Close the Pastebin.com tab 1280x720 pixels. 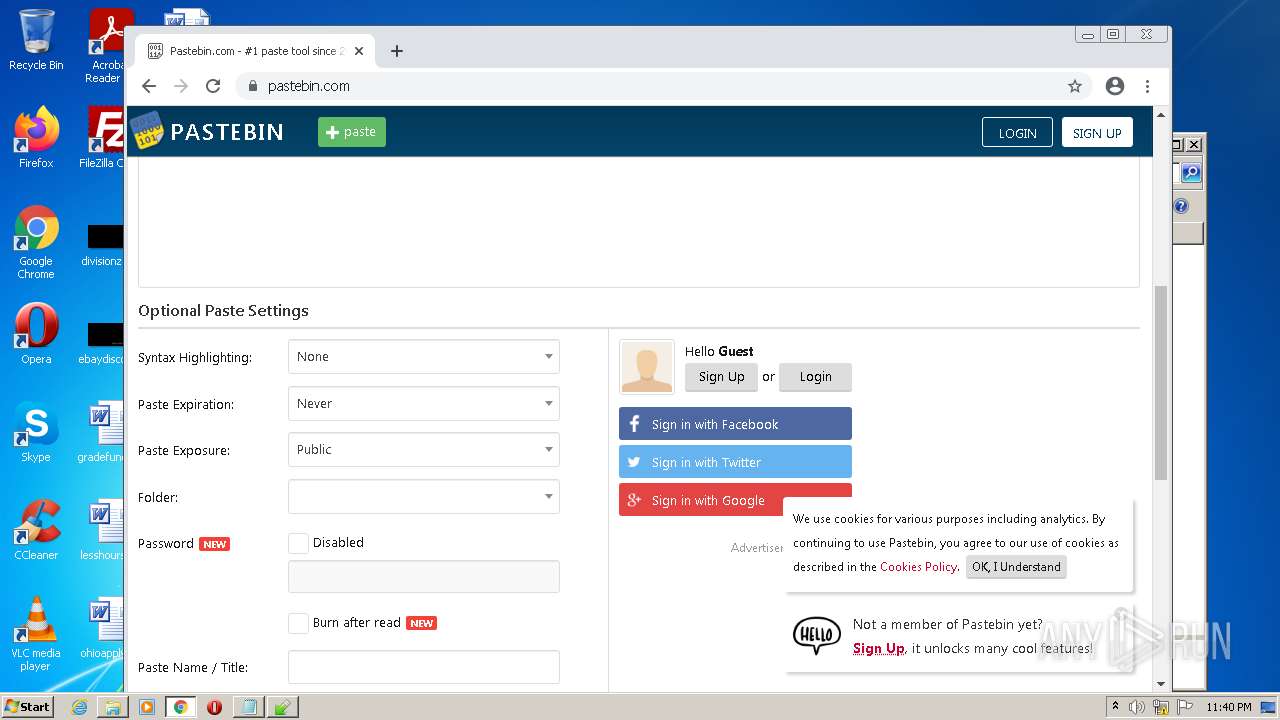(x=359, y=51)
